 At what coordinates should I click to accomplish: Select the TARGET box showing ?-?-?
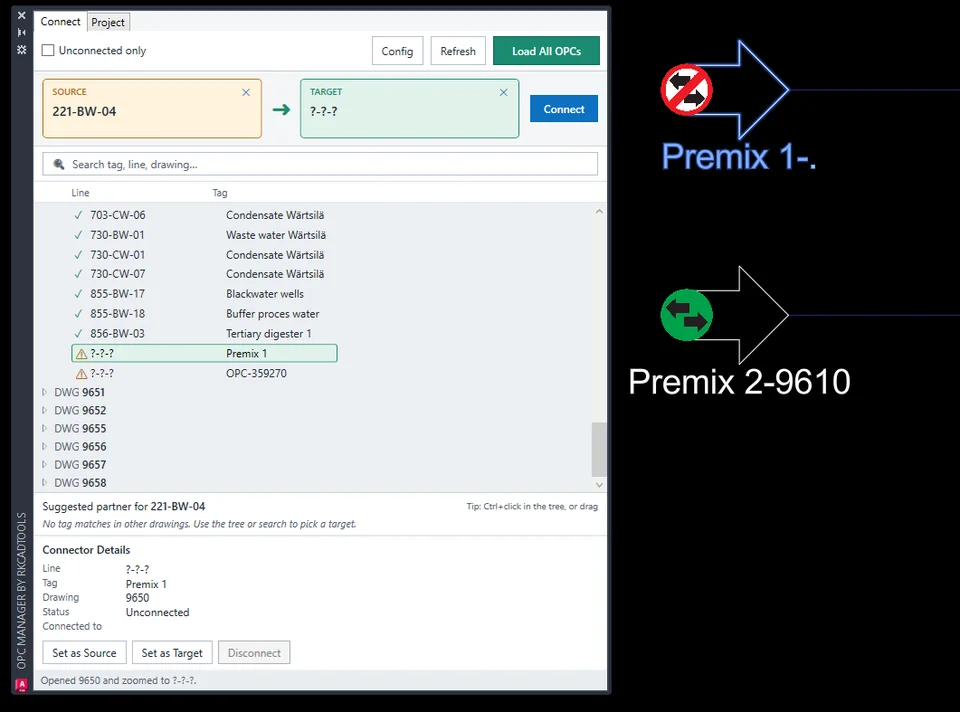click(x=410, y=108)
